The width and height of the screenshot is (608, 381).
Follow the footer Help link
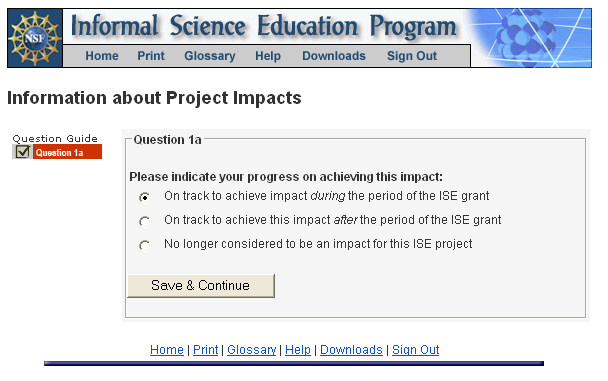tap(298, 350)
